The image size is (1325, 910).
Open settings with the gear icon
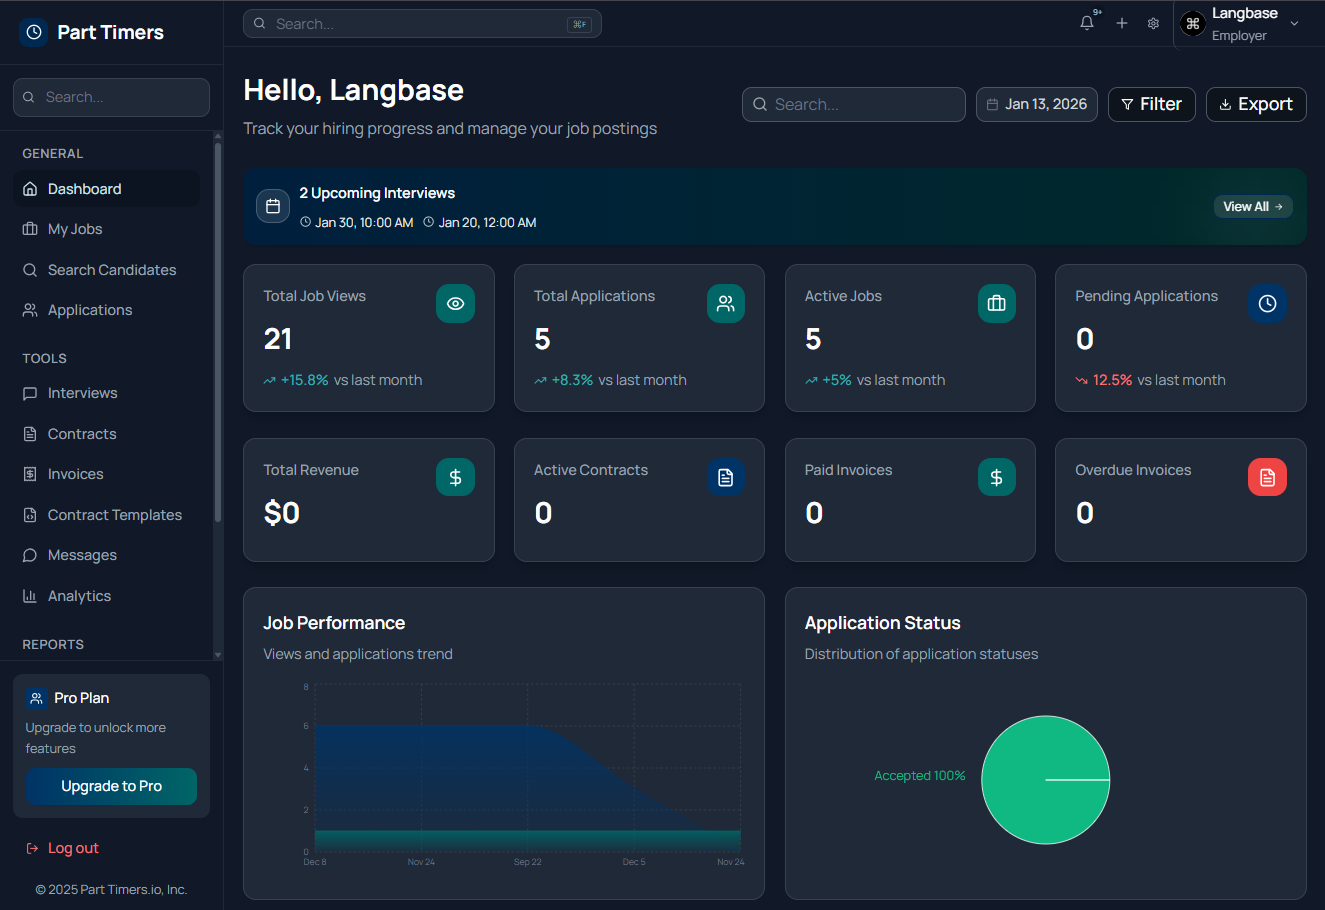click(1153, 22)
